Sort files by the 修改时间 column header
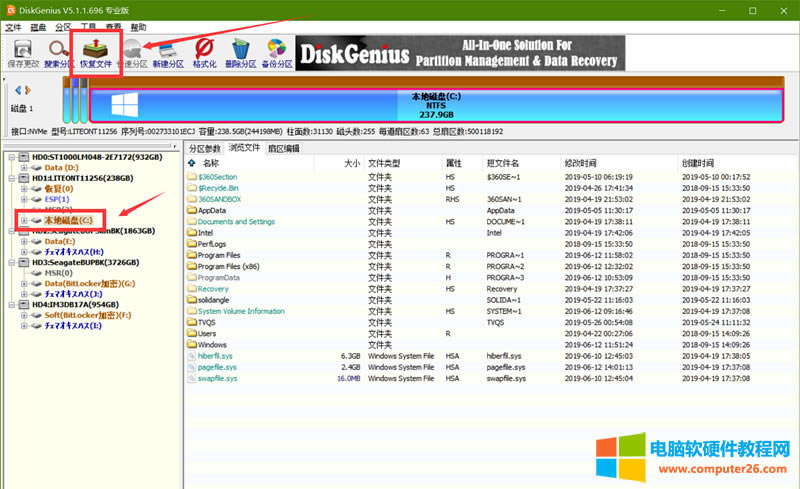The image size is (800, 489). point(580,163)
